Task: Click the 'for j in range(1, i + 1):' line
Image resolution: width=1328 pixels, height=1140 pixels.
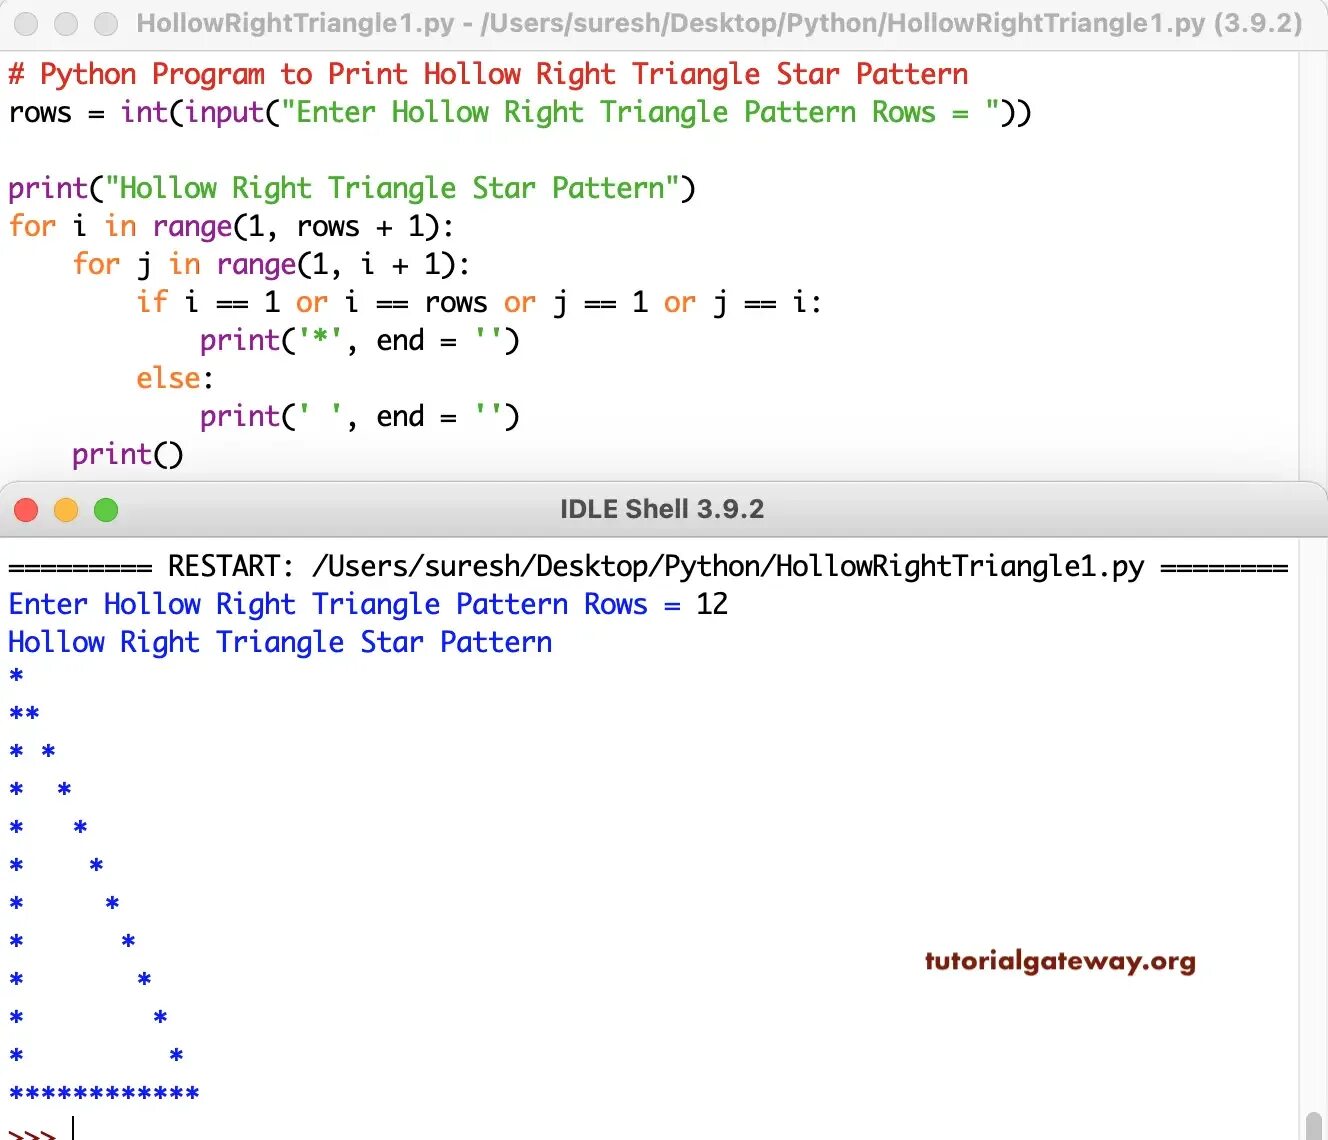Action: pyautogui.click(x=271, y=264)
